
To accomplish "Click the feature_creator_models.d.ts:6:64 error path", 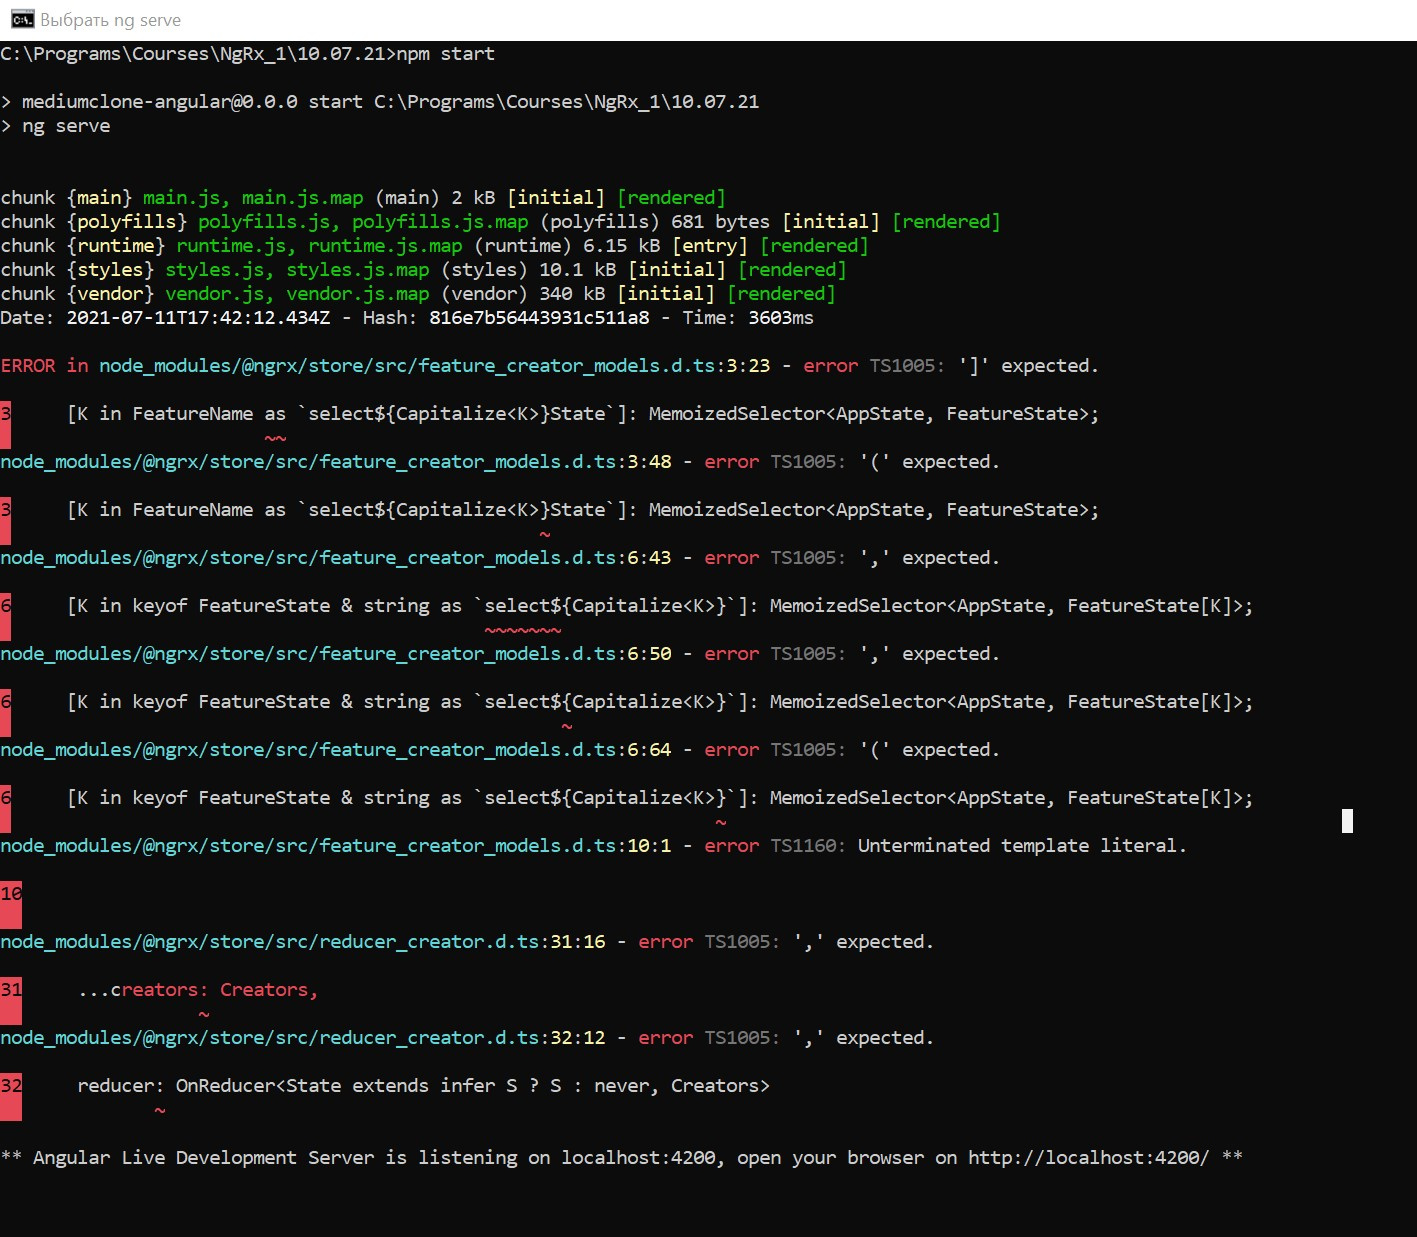I will click(336, 750).
